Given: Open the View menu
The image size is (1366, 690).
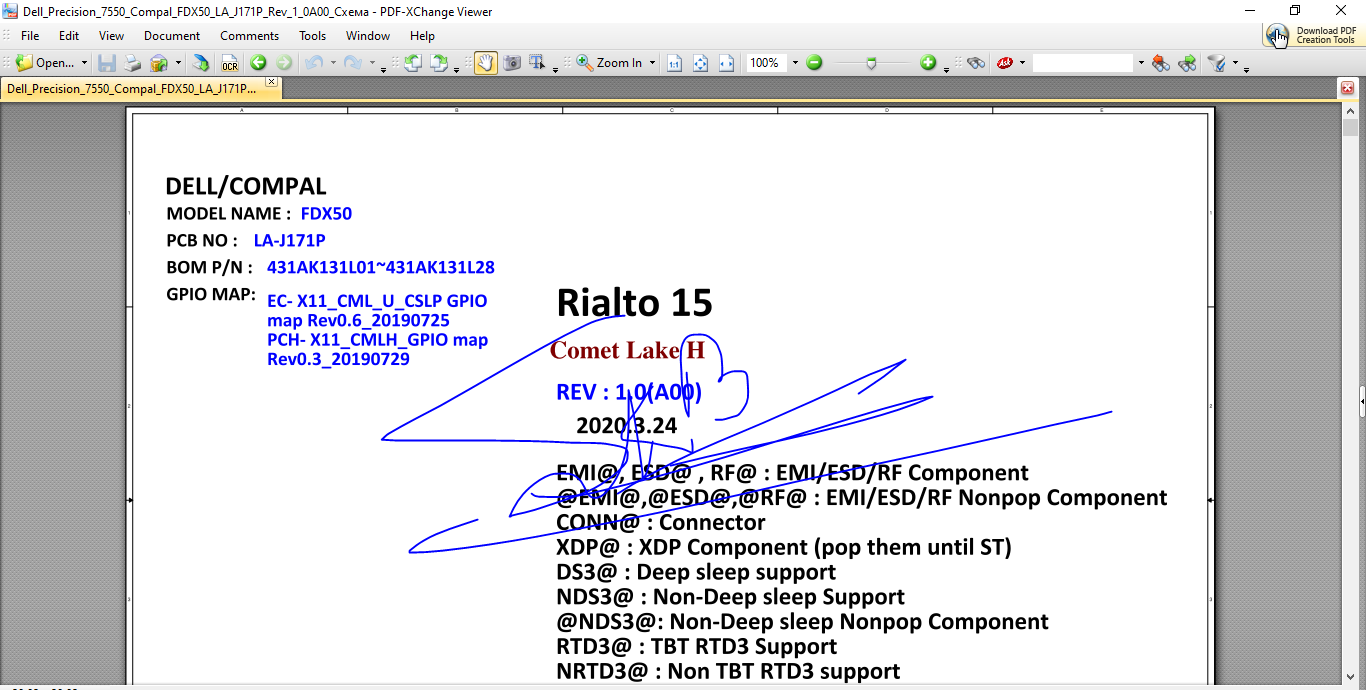Looking at the screenshot, I should [x=112, y=35].
